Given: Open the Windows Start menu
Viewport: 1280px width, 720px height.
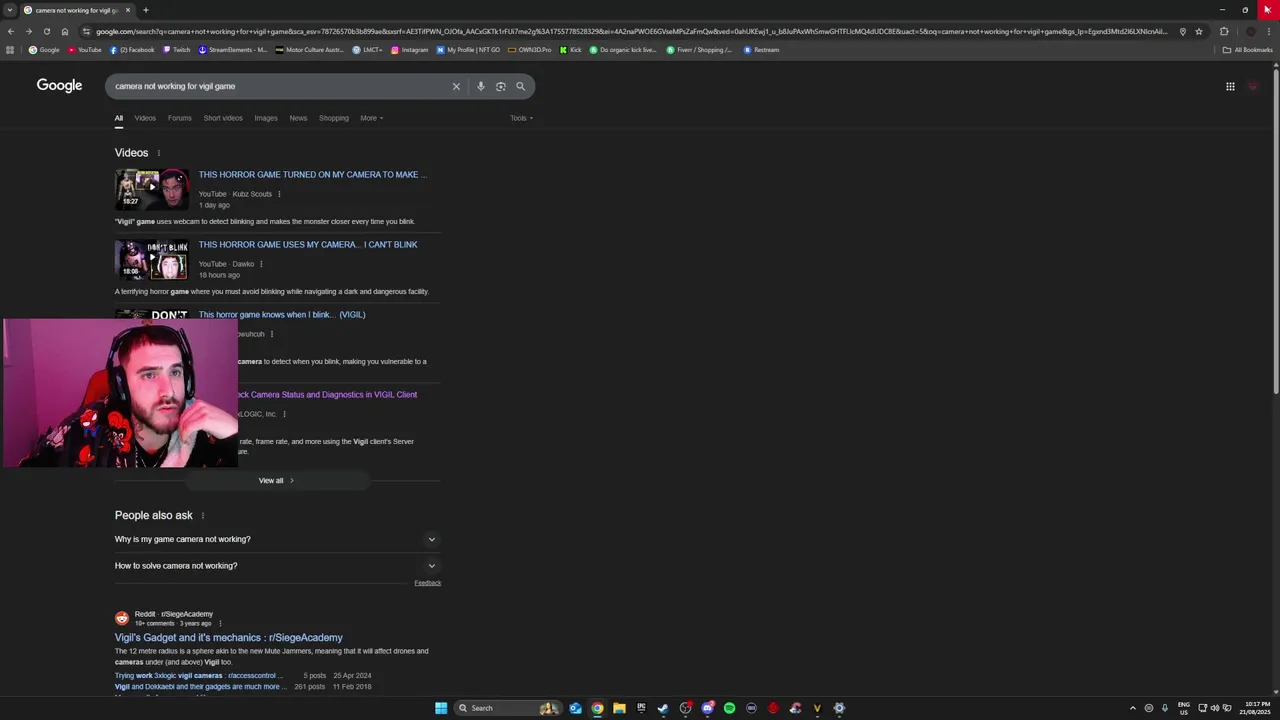Looking at the screenshot, I should [x=441, y=708].
